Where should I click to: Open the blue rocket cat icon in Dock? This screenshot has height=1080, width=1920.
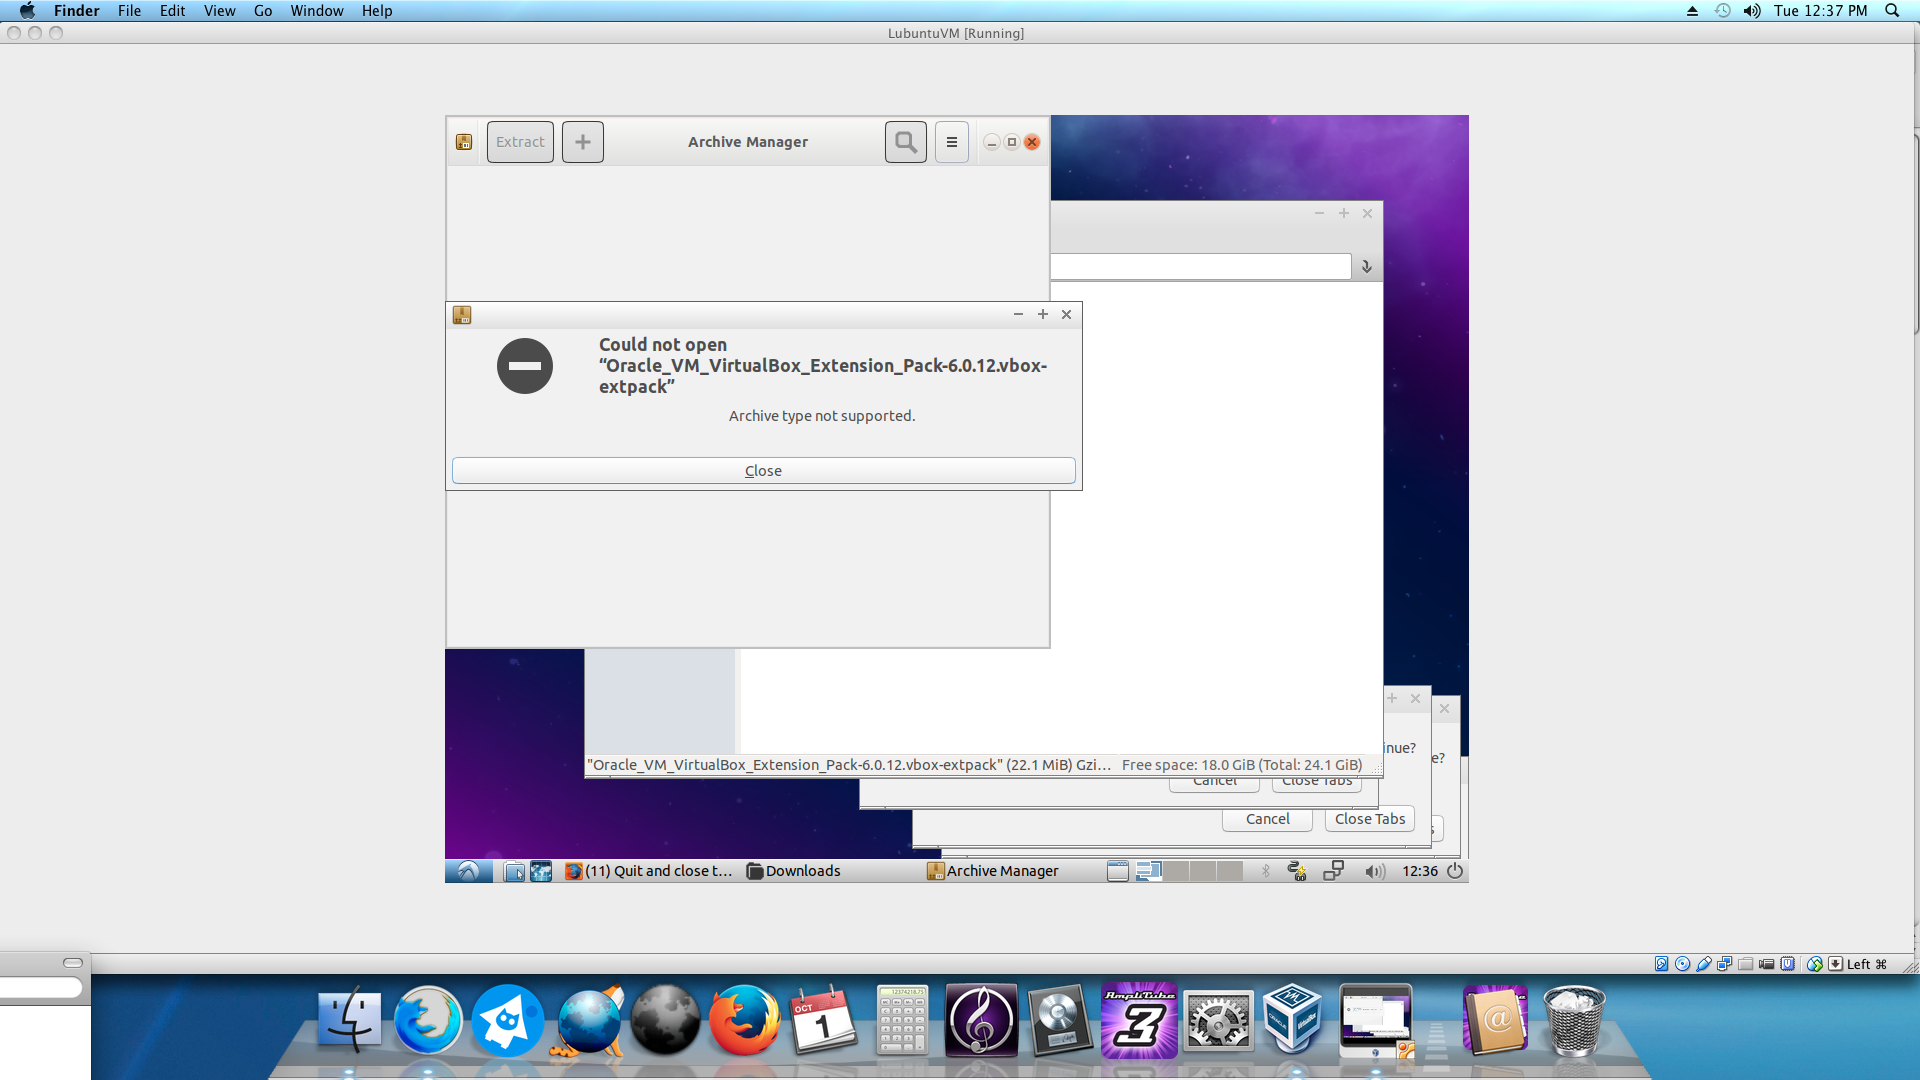507,1021
